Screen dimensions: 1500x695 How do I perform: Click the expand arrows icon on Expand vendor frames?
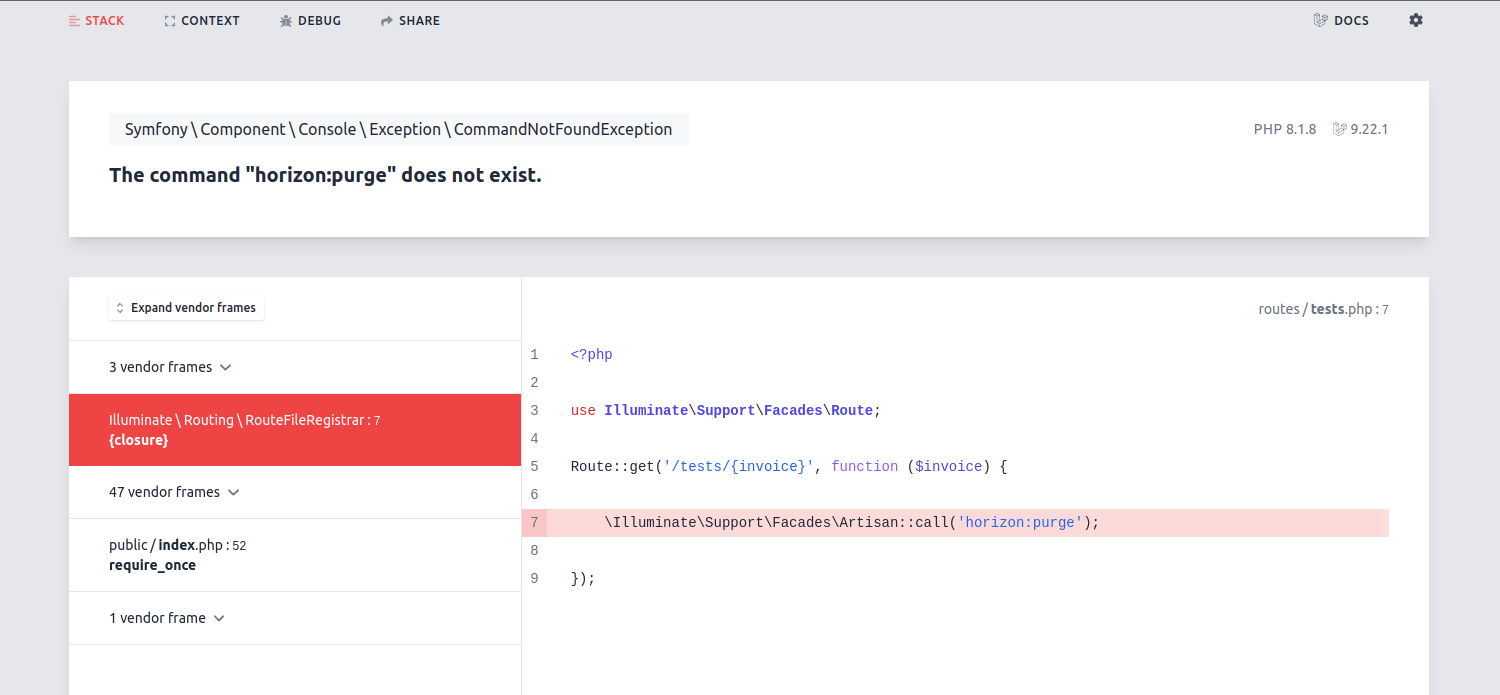tap(119, 308)
